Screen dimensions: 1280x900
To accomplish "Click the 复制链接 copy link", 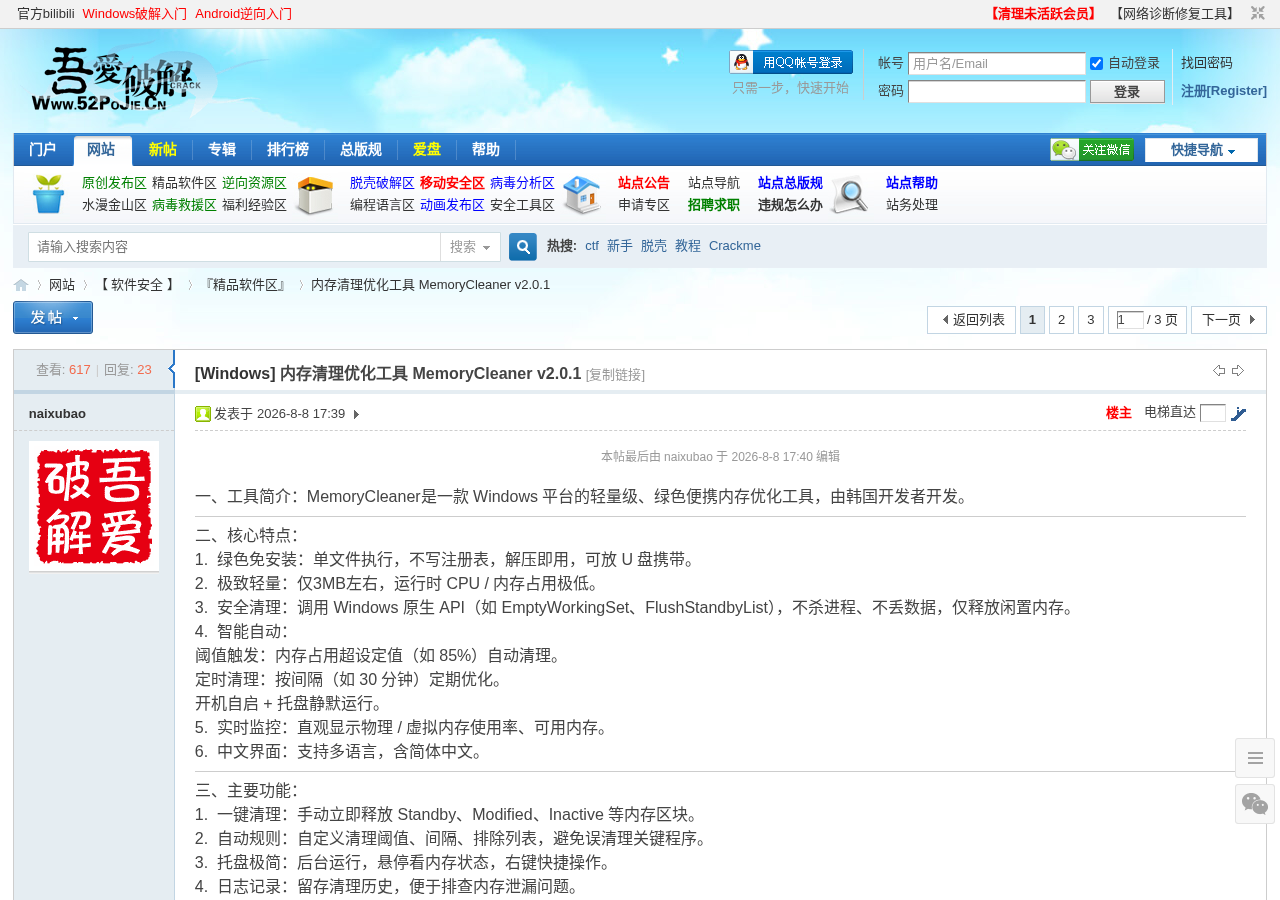I will click(615, 375).
